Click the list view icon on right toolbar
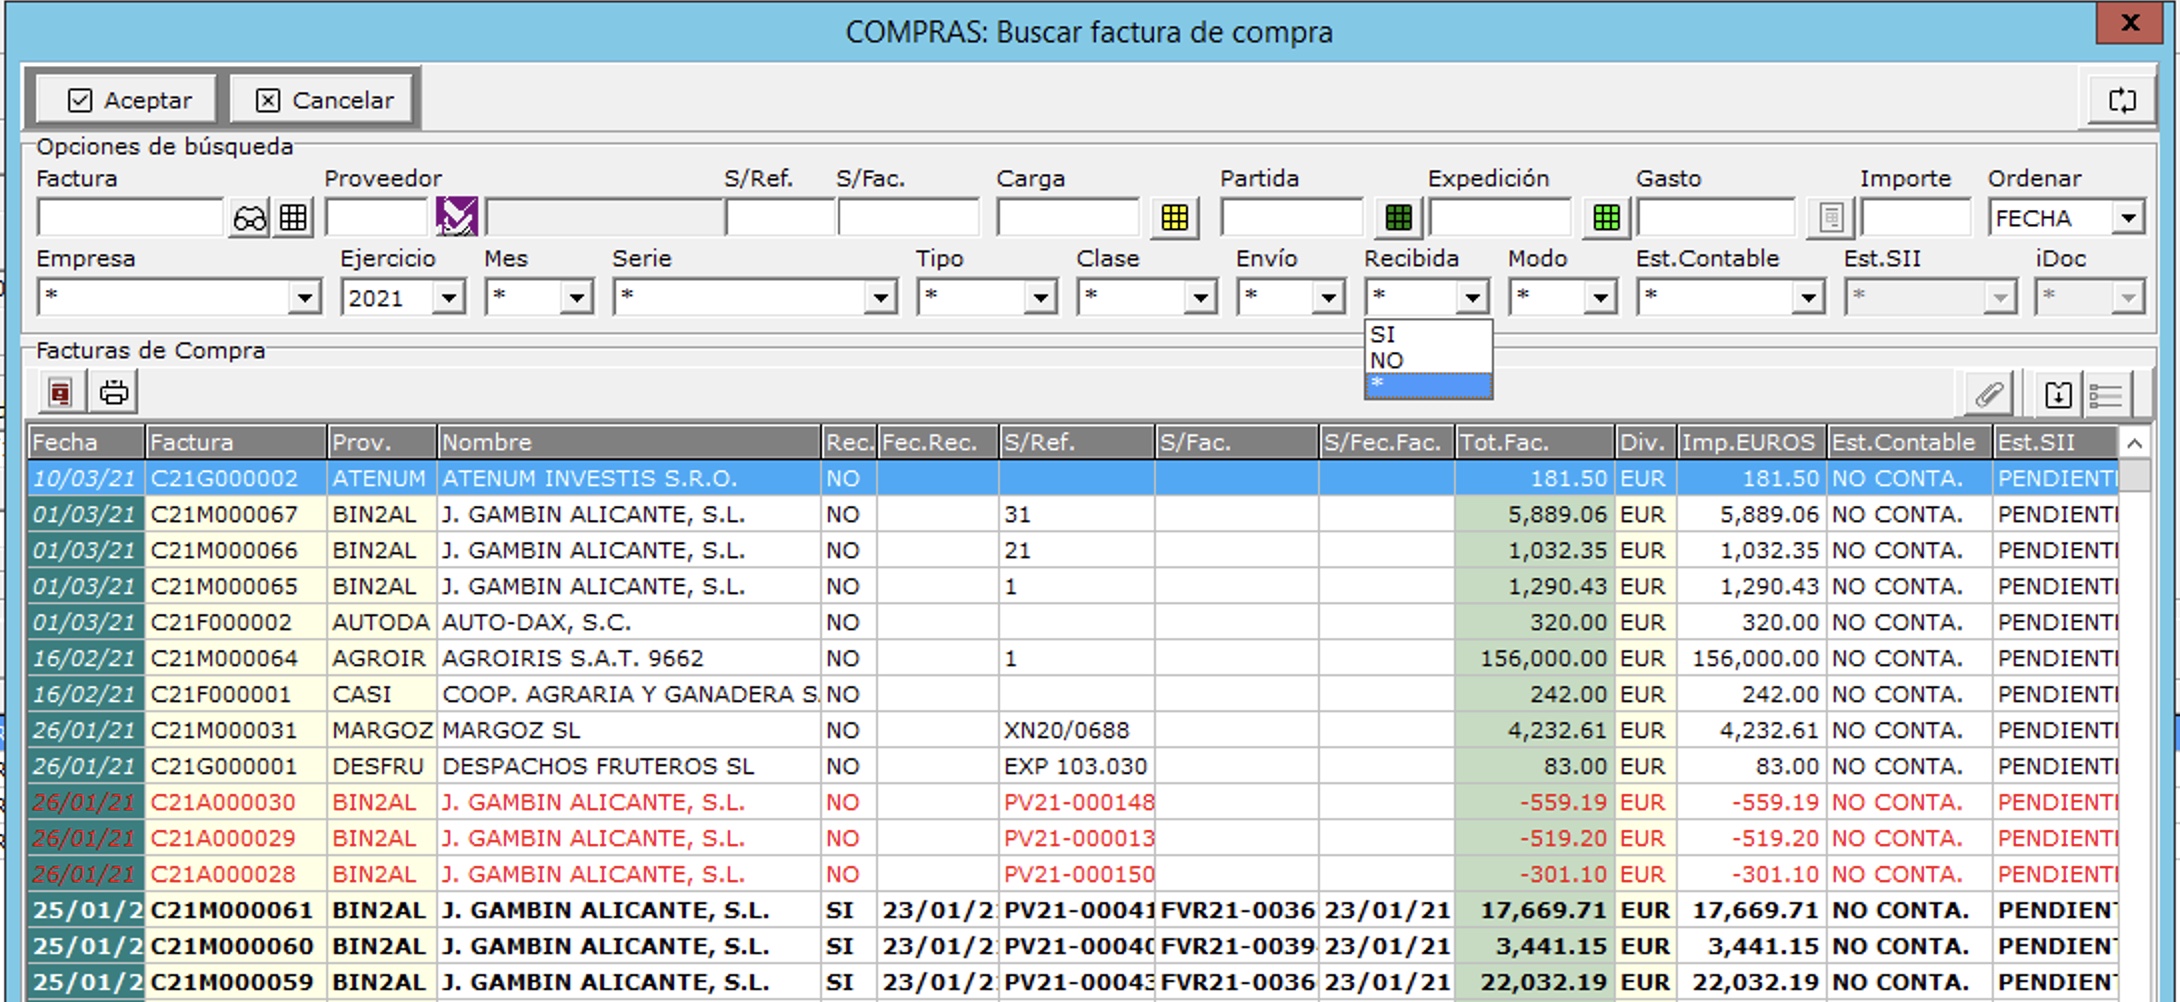The height and width of the screenshot is (1002, 2180). coord(2106,394)
